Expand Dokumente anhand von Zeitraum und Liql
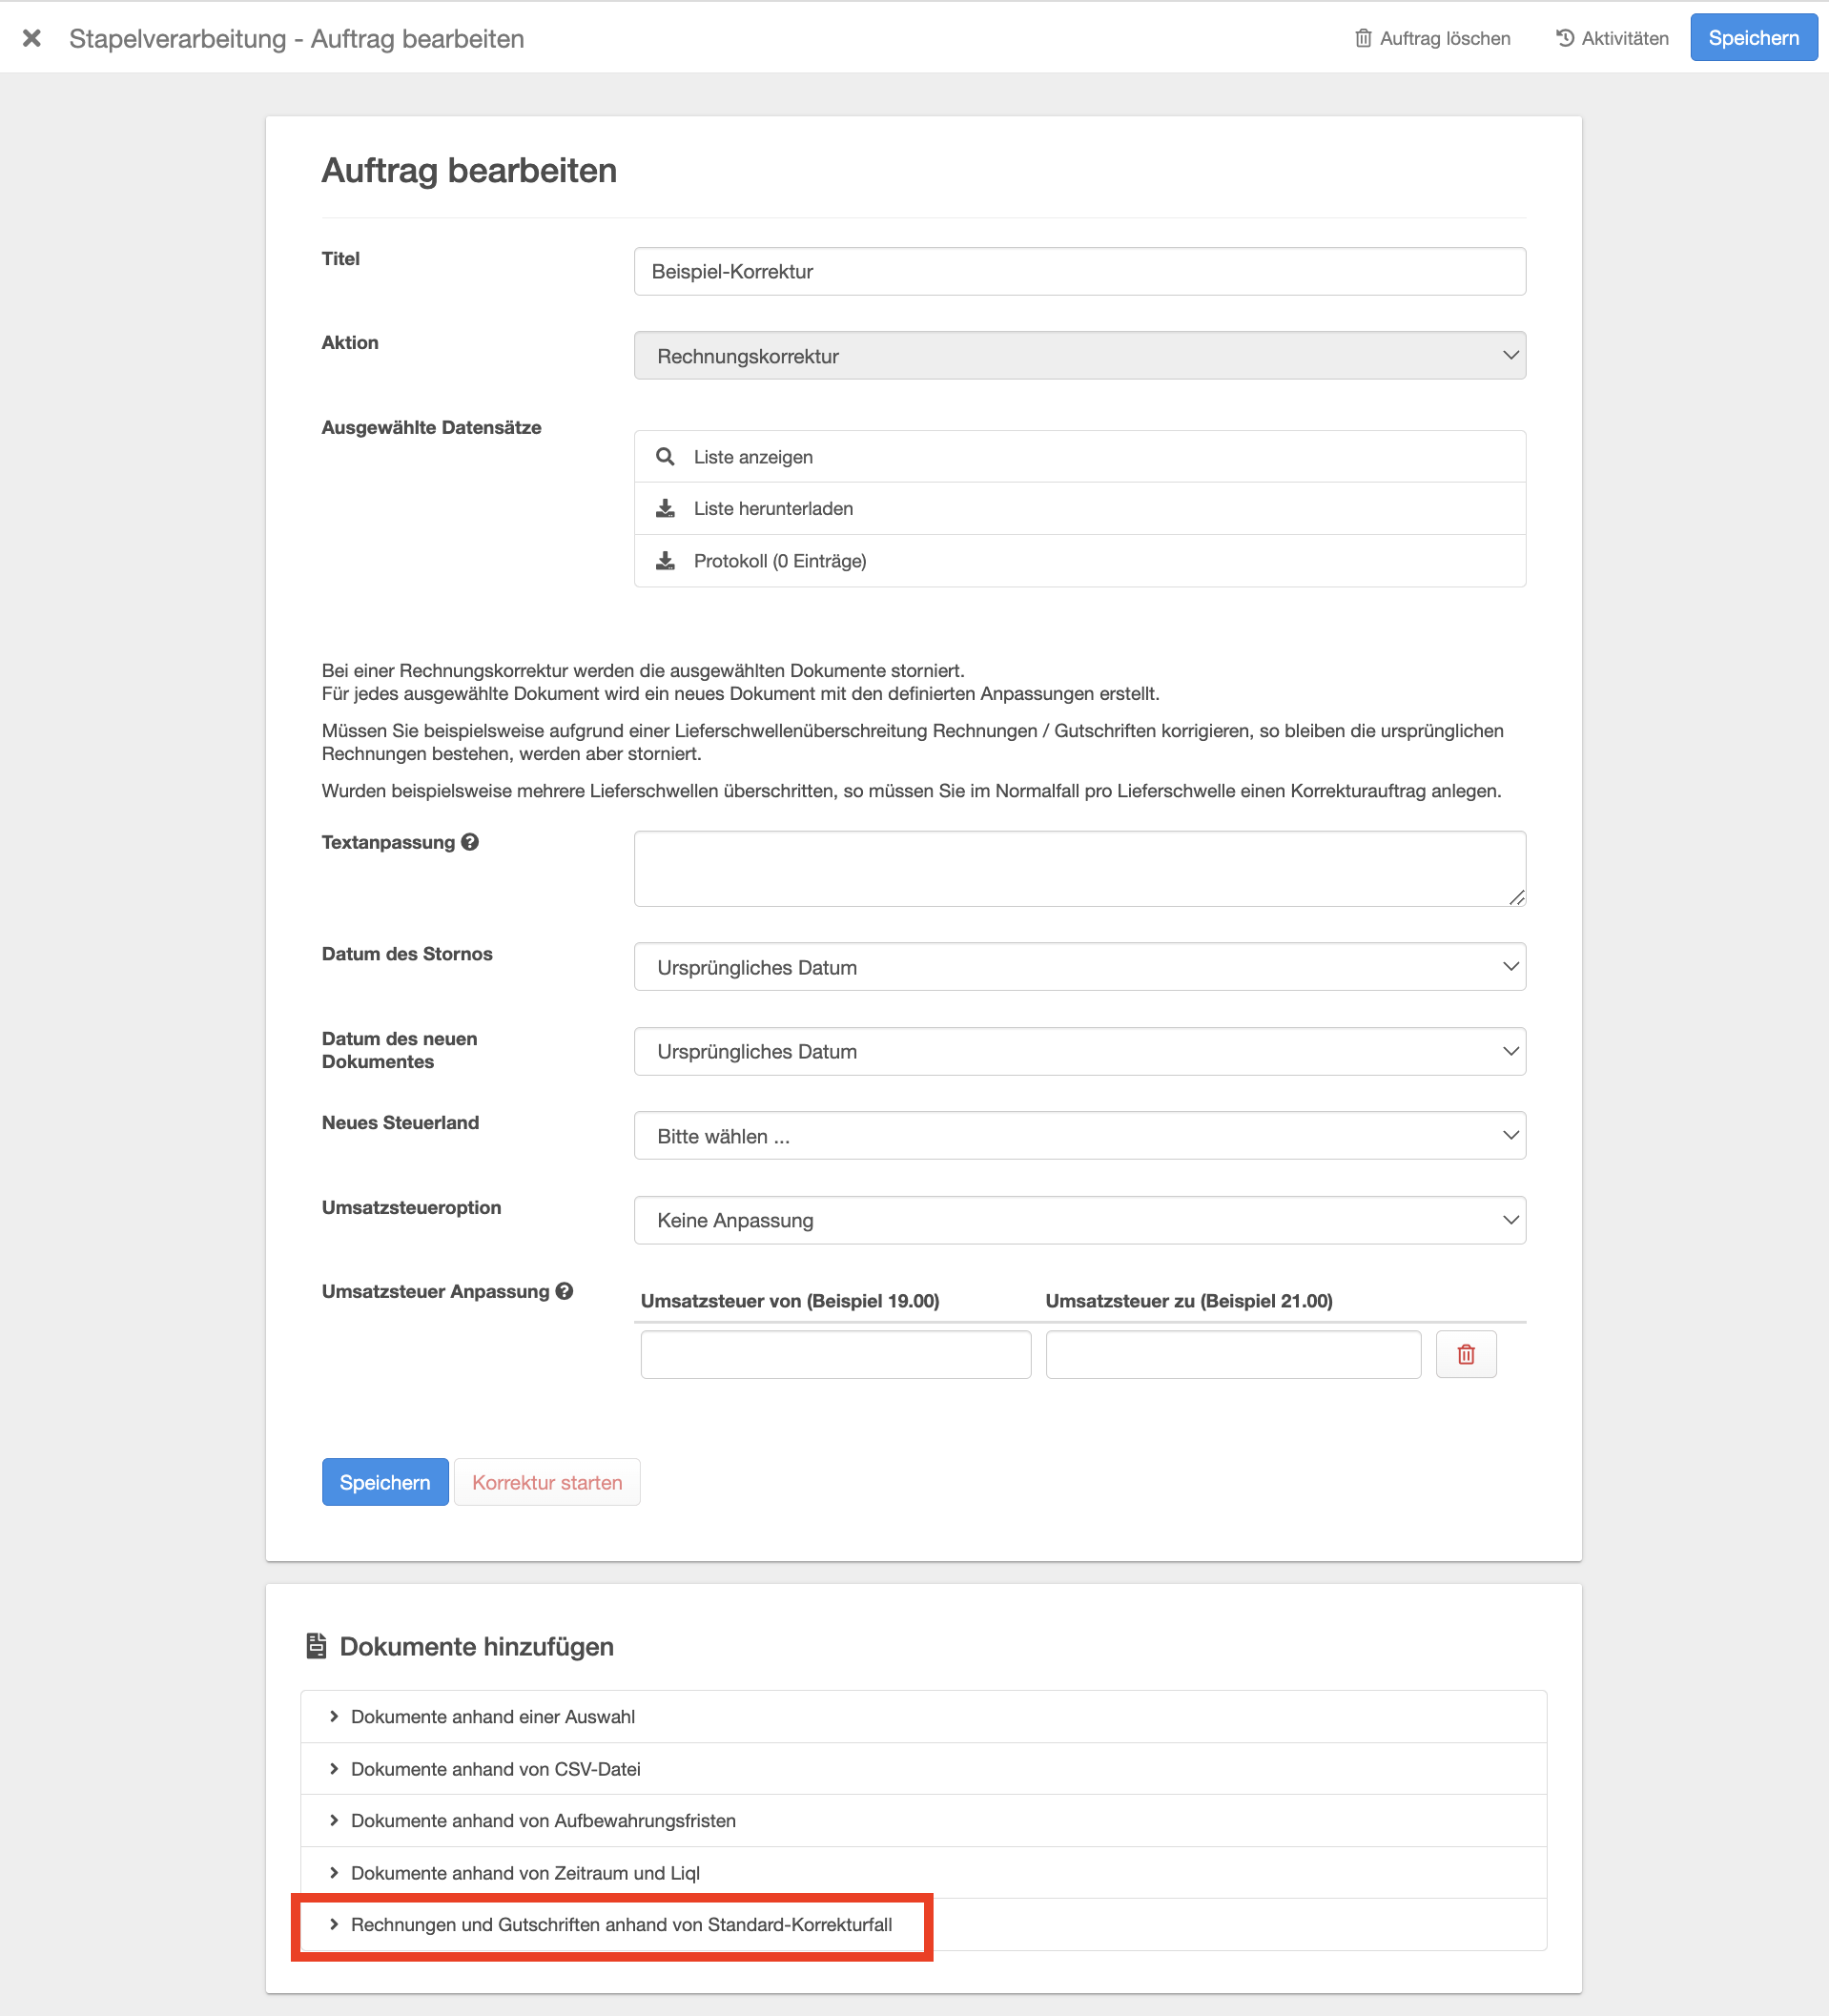The image size is (1829, 2016). click(923, 1872)
